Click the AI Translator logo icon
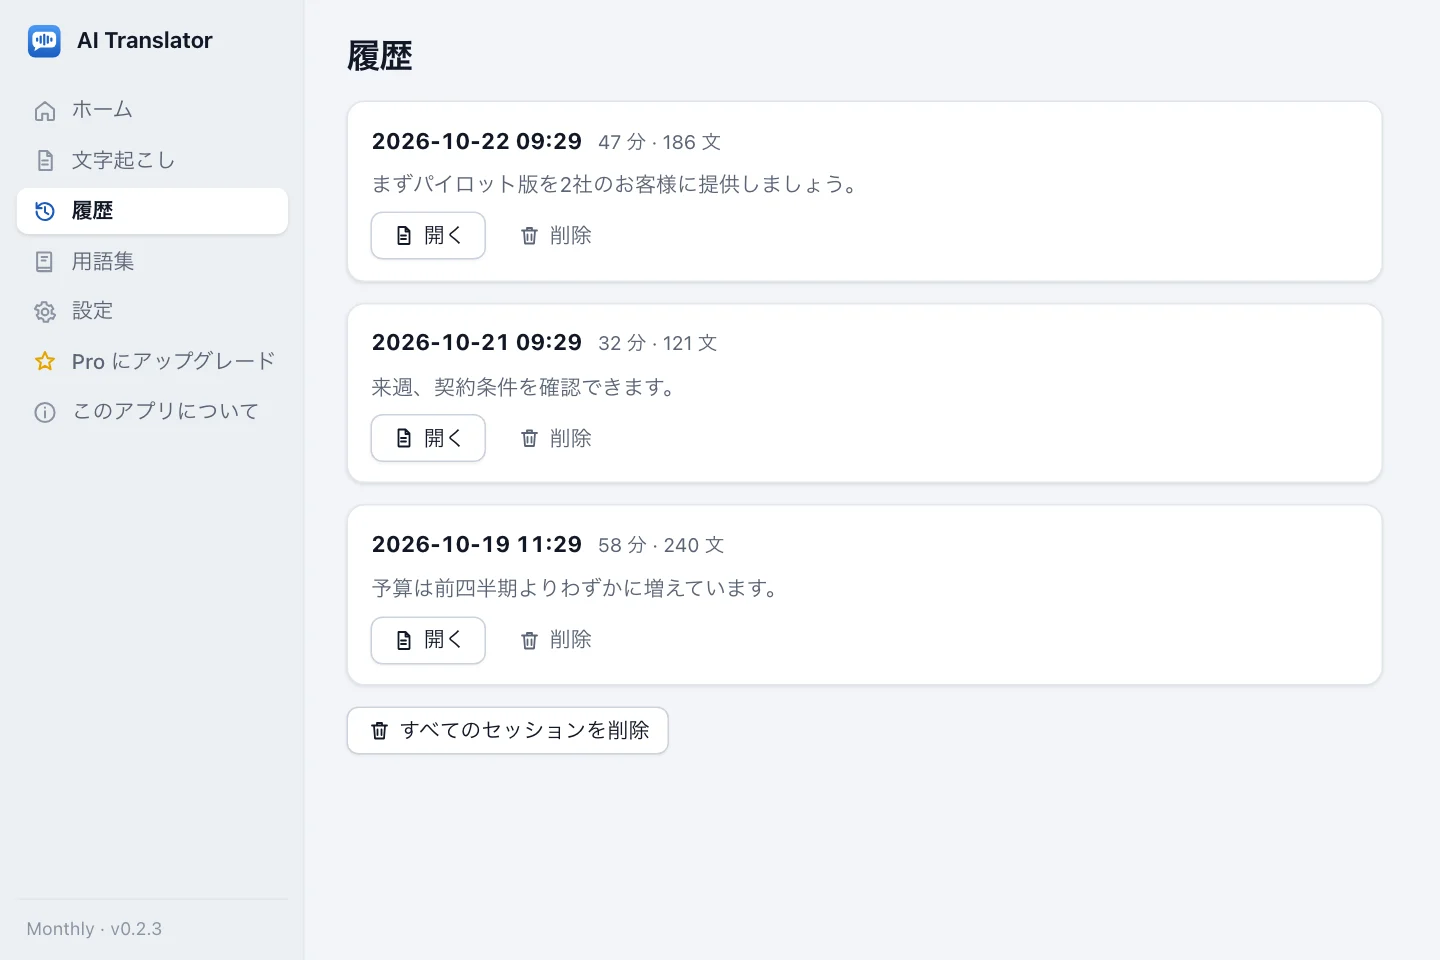The width and height of the screenshot is (1440, 960). point(44,41)
